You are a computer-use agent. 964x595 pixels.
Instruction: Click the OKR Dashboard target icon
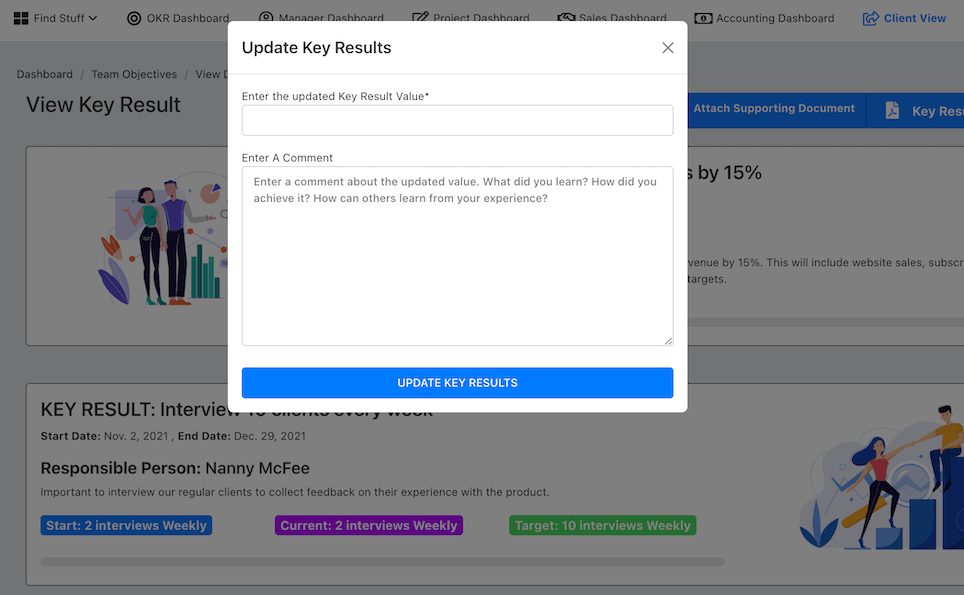[134, 18]
